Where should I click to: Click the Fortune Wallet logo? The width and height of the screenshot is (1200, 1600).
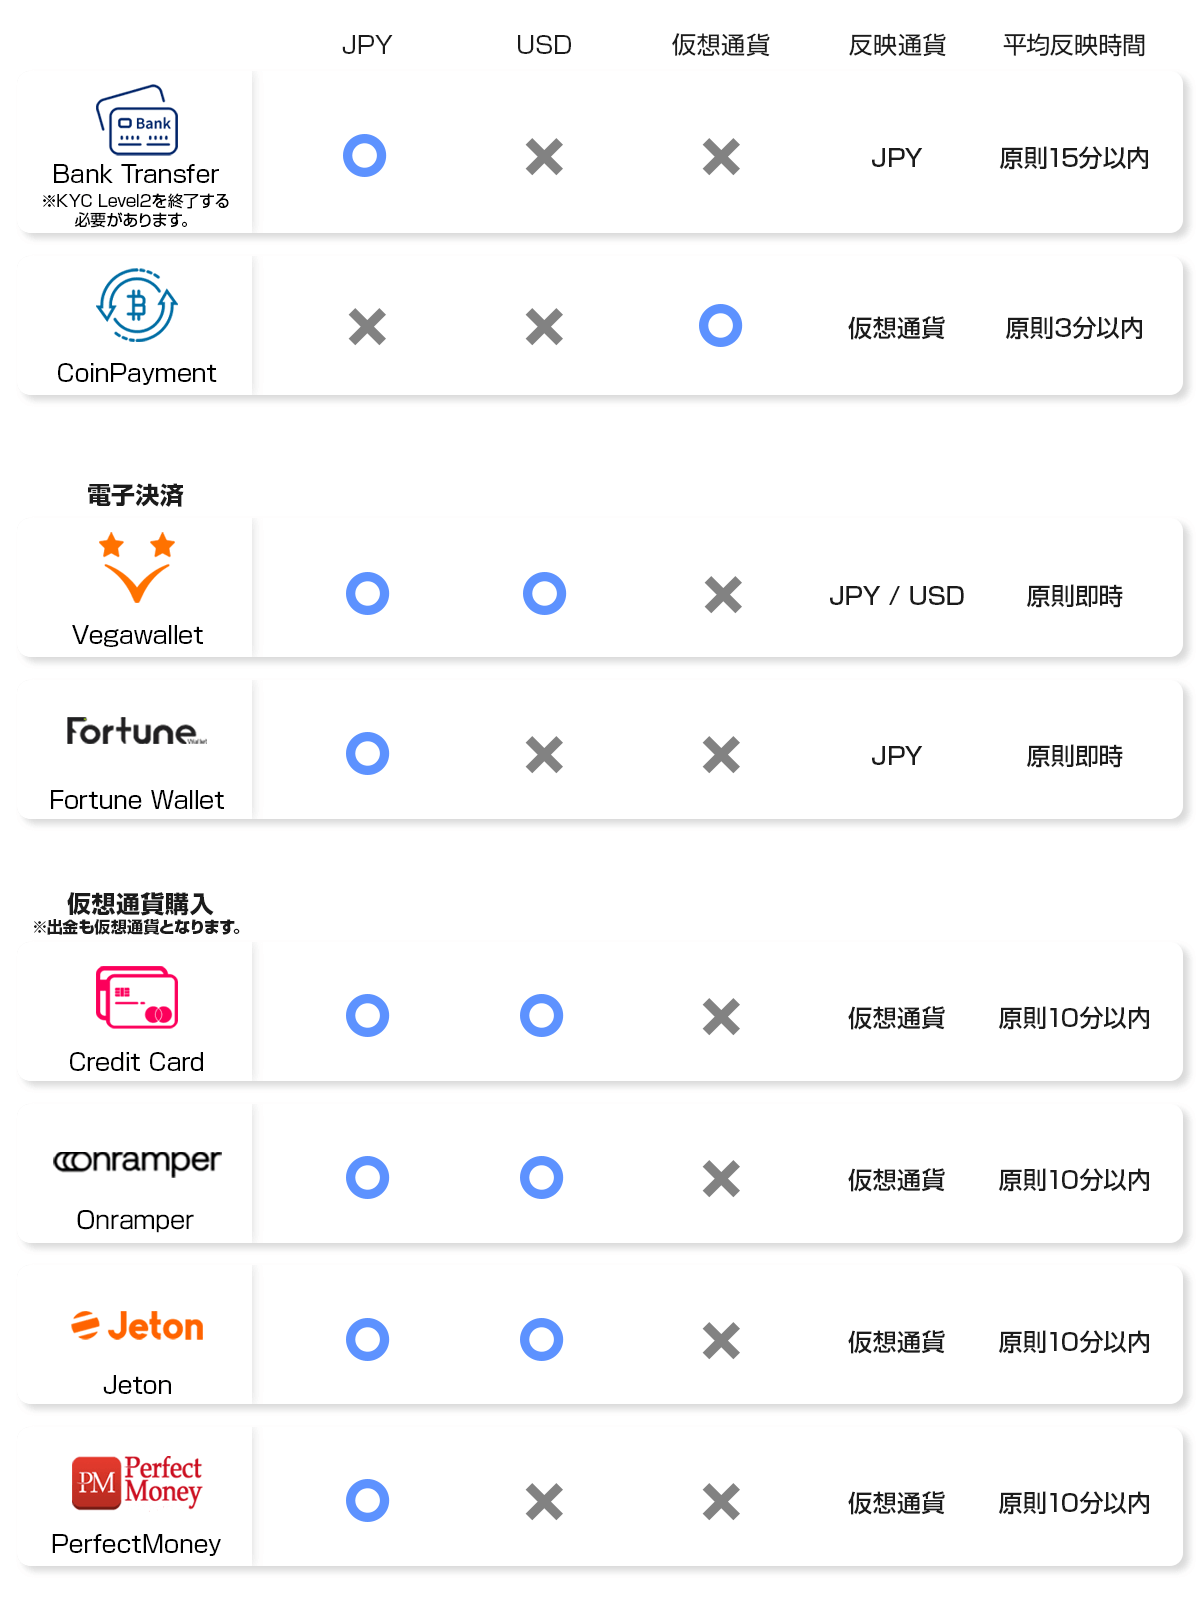(x=137, y=731)
